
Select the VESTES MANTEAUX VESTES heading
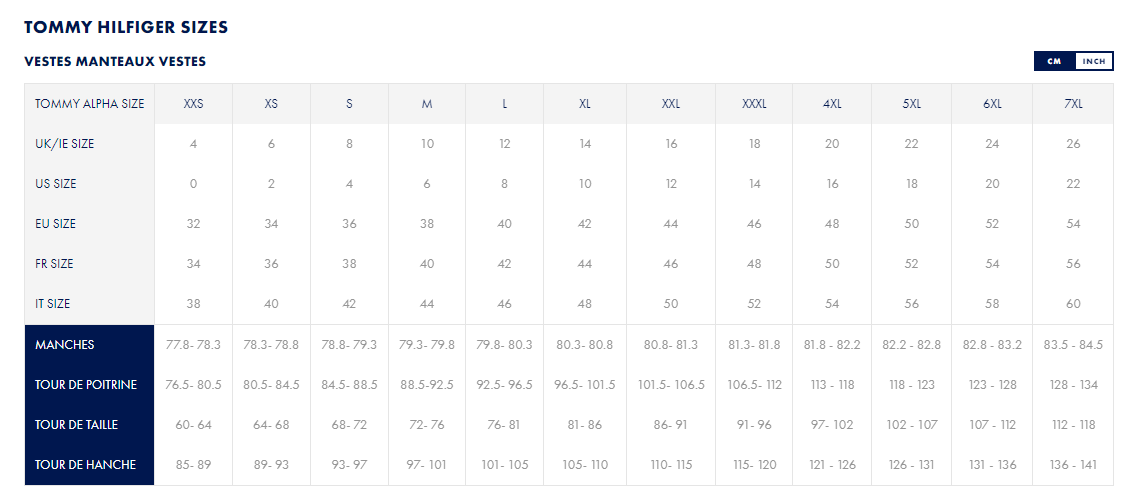click(x=115, y=62)
